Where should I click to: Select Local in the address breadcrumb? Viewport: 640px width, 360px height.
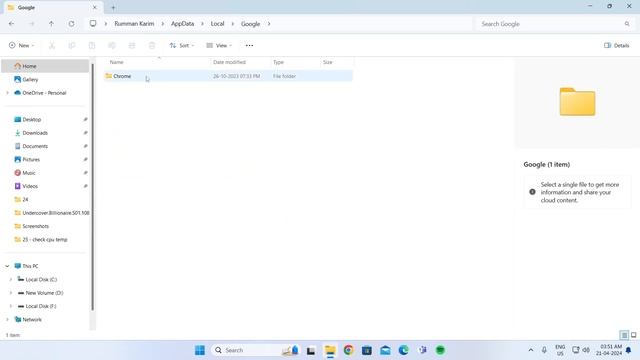218,24
